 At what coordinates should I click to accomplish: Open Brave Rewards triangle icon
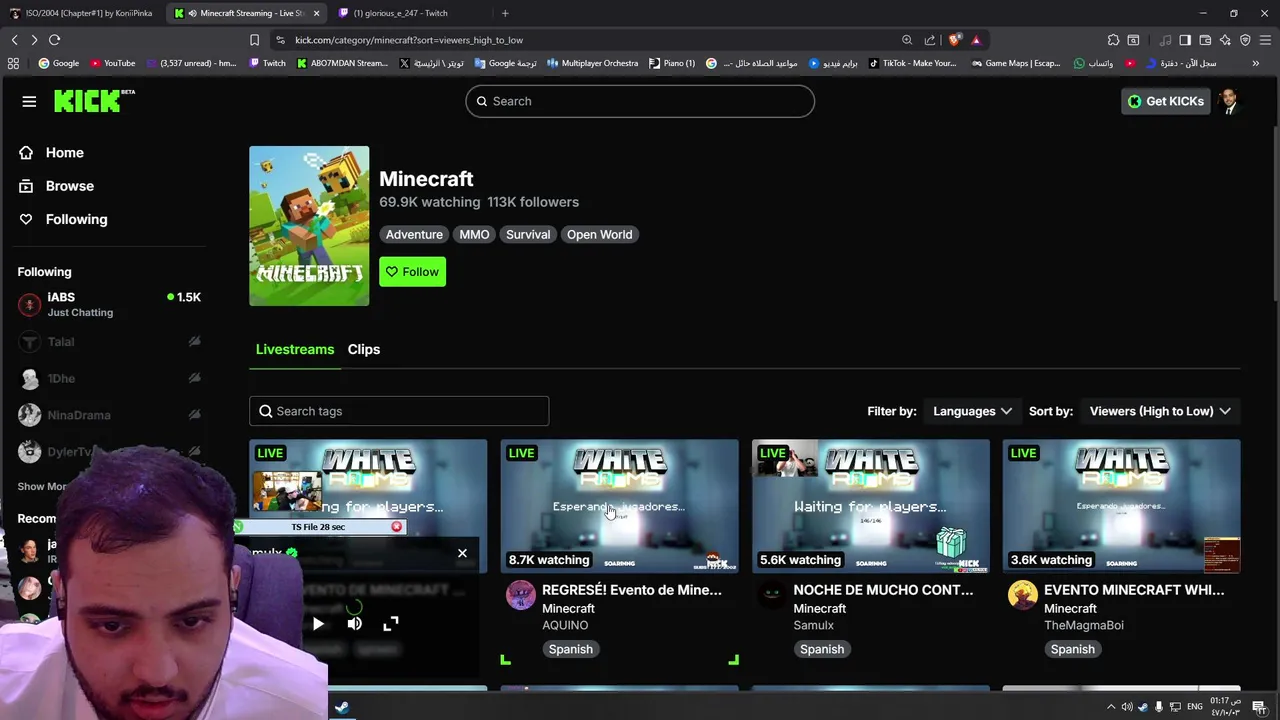pyautogui.click(x=976, y=40)
